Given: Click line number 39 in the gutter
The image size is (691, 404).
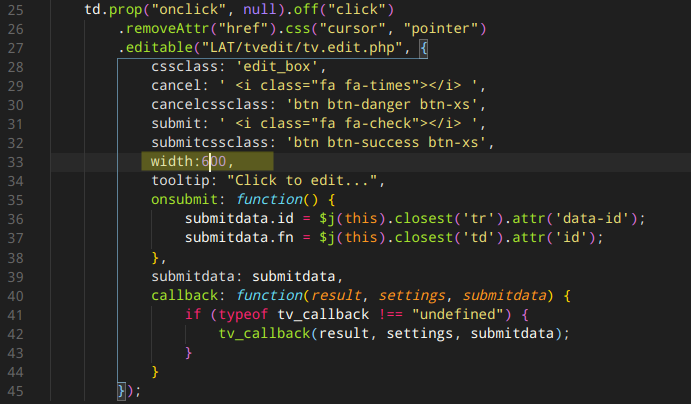Looking at the screenshot, I should [15, 277].
